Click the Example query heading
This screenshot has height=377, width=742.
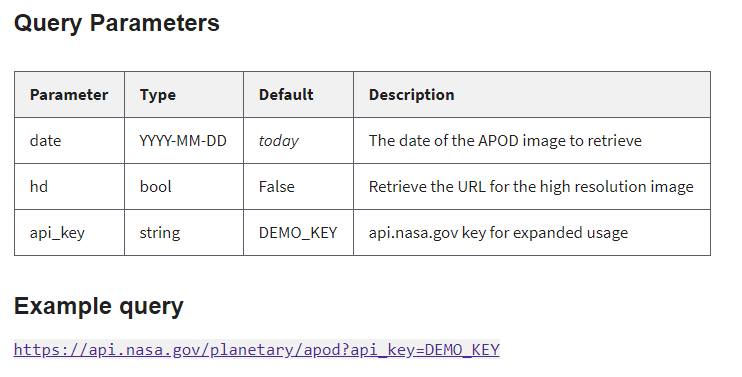click(99, 307)
